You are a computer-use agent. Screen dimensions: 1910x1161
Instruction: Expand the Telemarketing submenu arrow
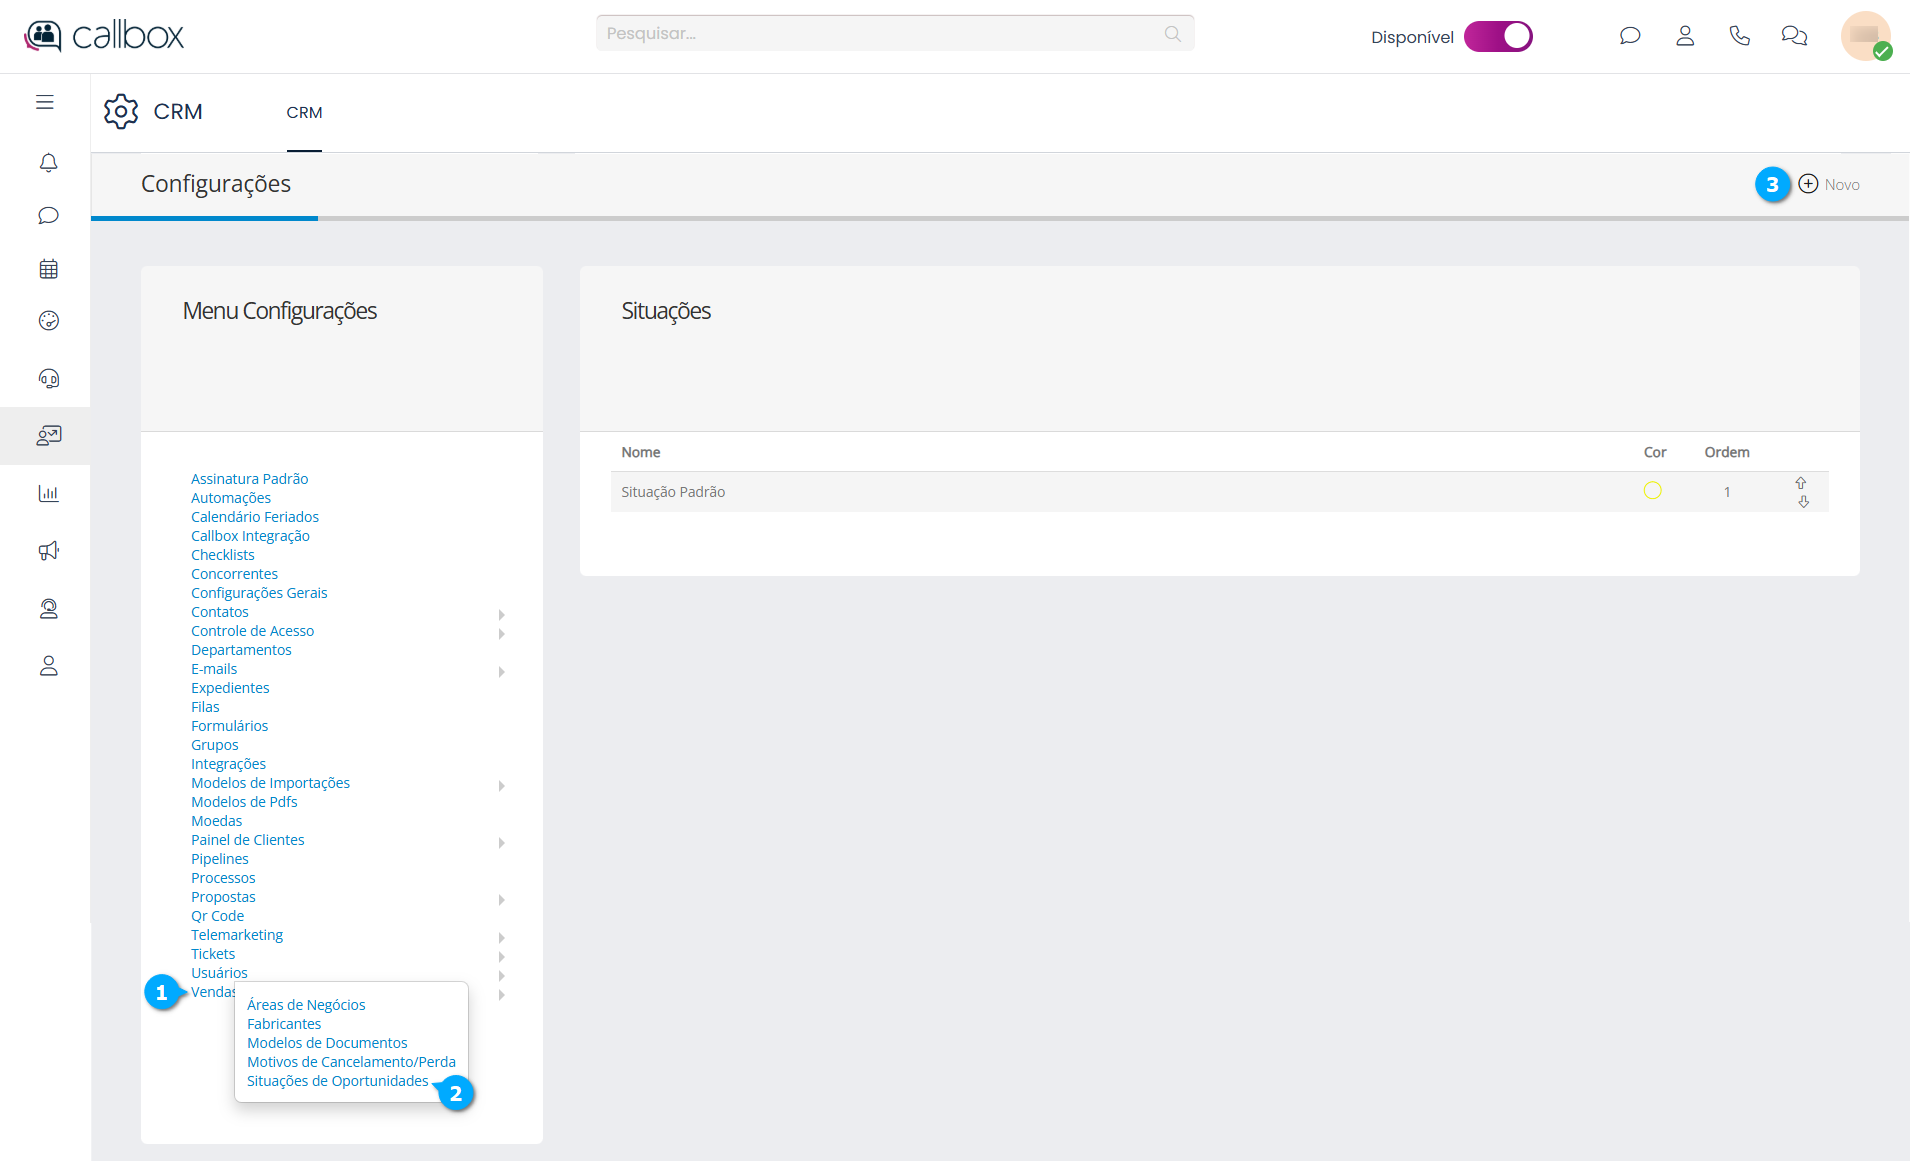coord(501,937)
